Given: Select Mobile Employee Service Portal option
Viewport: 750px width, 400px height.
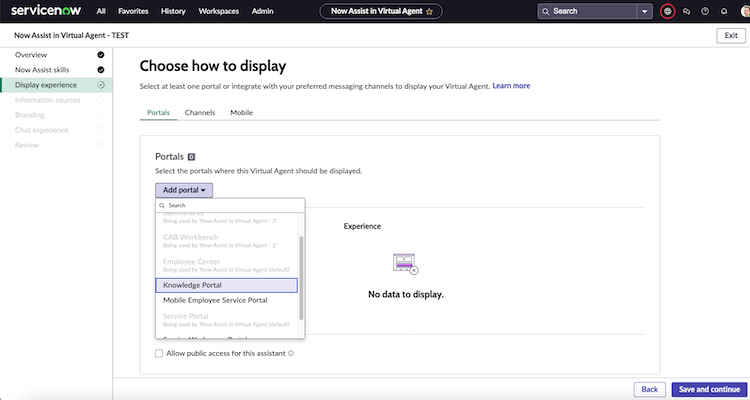Looking at the screenshot, I should click(x=226, y=300).
